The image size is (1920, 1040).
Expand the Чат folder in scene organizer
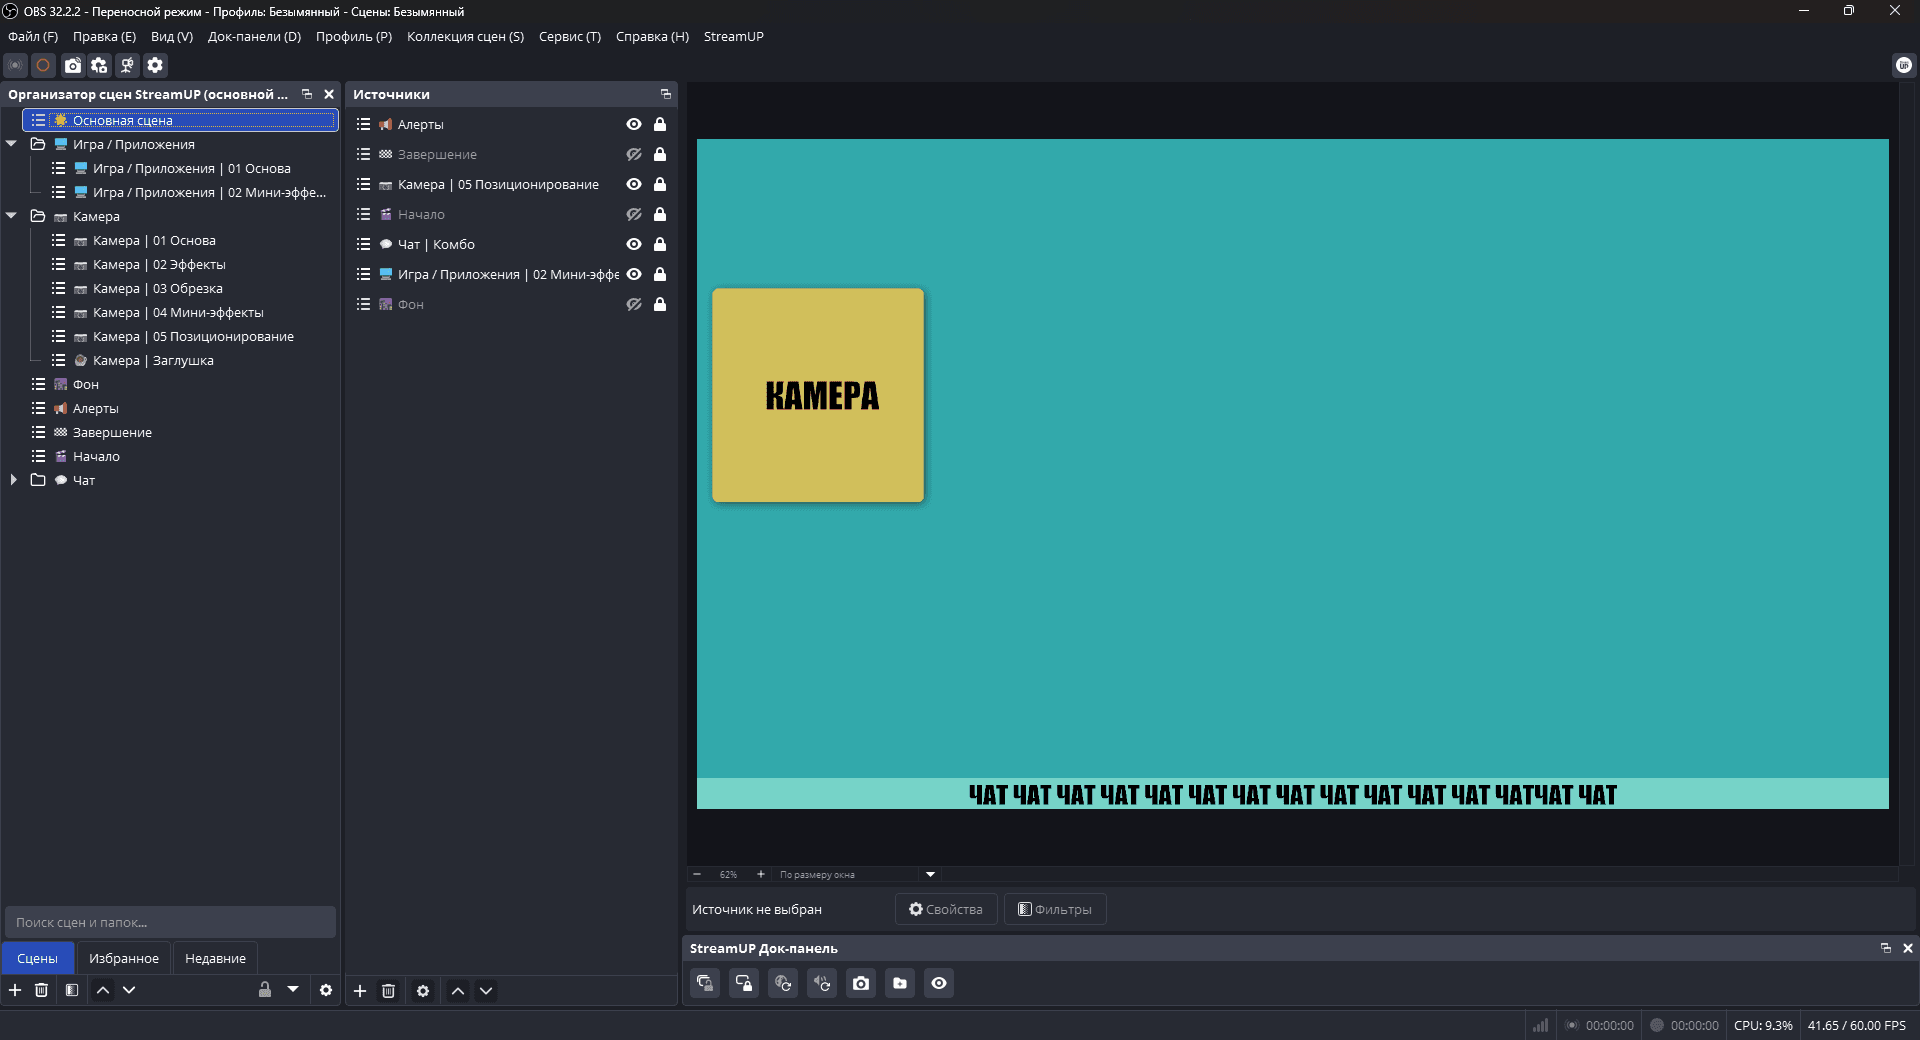tap(13, 480)
